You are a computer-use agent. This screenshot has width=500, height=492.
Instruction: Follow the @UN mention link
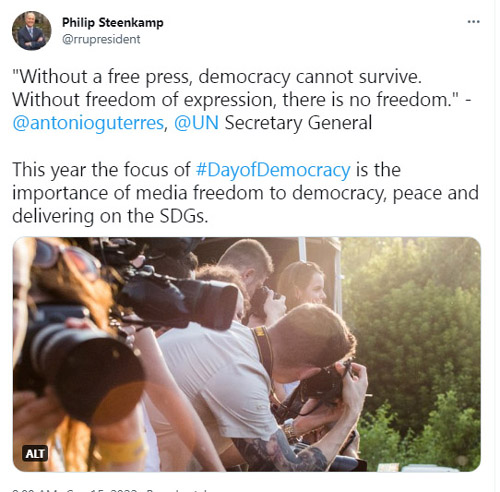coord(196,123)
